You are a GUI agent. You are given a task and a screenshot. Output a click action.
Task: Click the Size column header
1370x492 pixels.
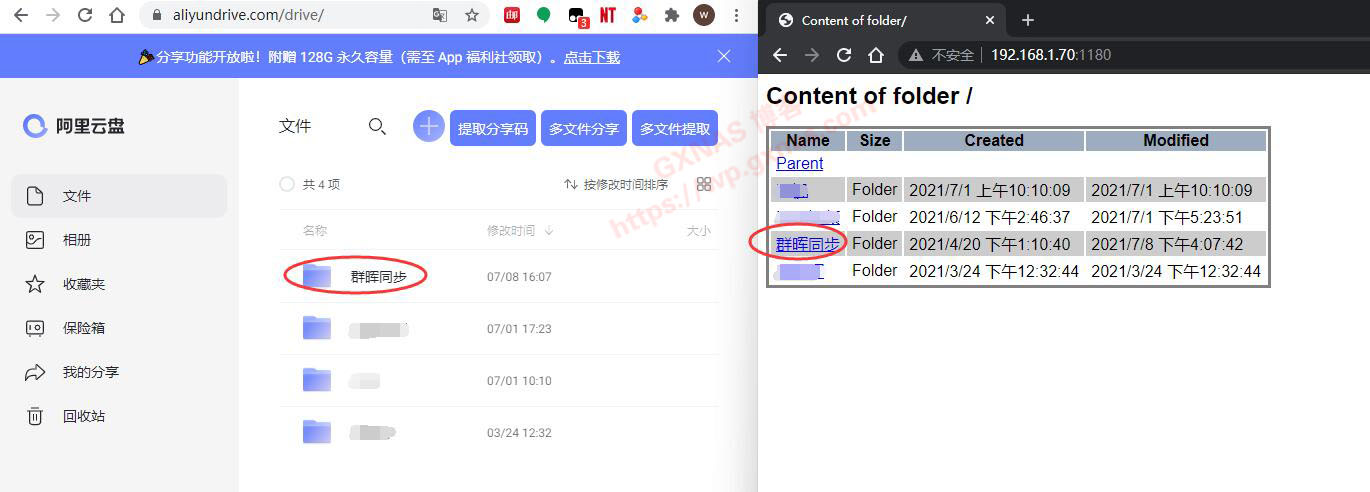tap(875, 140)
